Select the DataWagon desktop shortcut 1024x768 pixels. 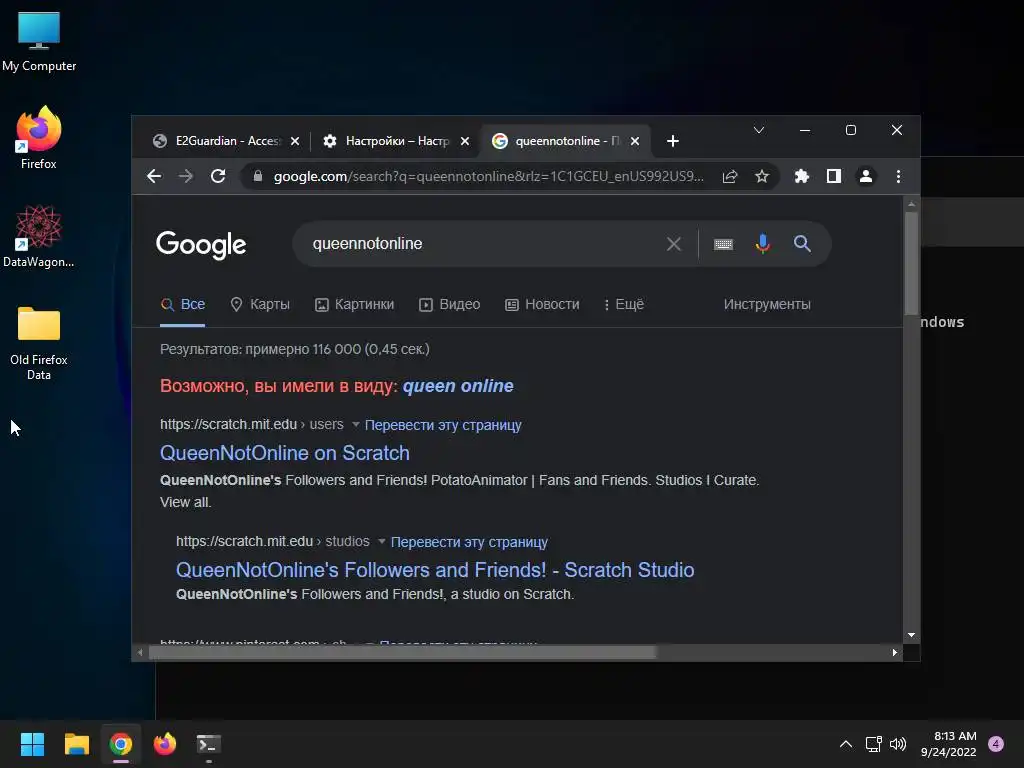click(x=39, y=236)
